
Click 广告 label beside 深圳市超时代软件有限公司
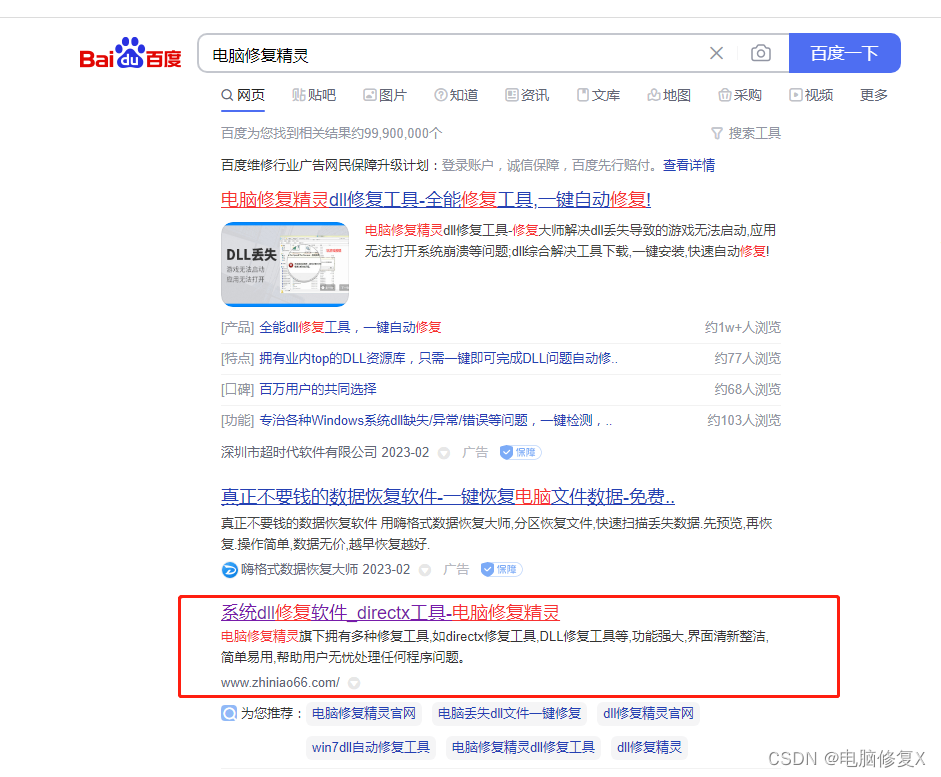(x=475, y=452)
